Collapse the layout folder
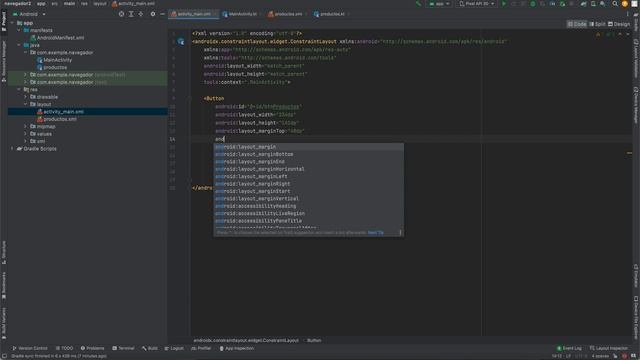Viewport: 640px width, 360px height. pyautogui.click(x=25, y=104)
